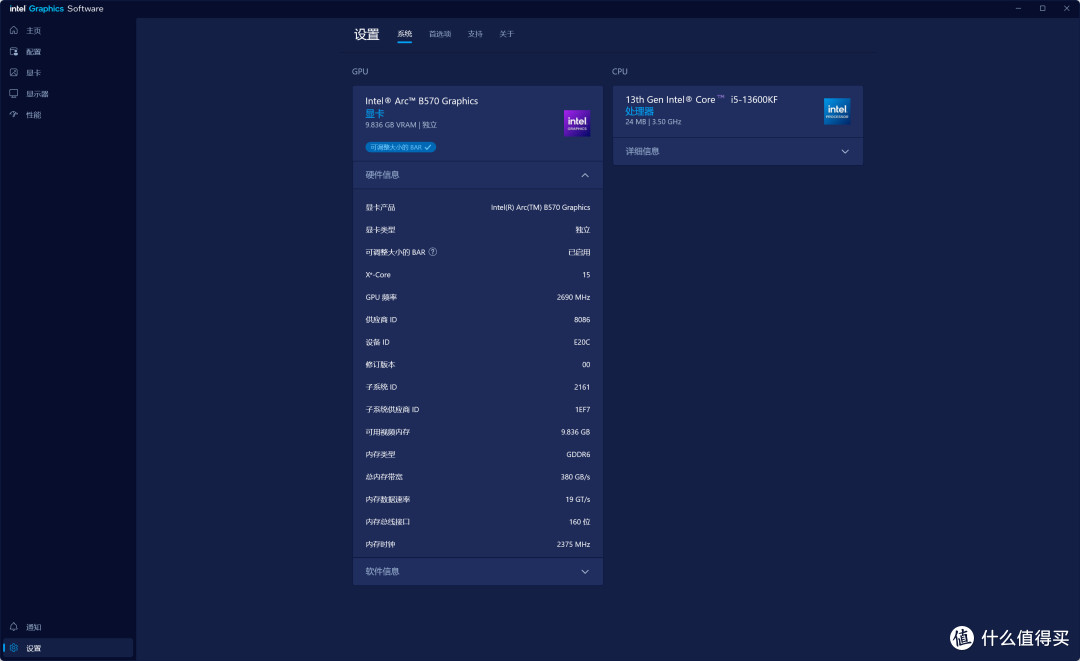Viewport: 1080px width, 661px height.
Task: Select the settings (设置) gear icon
Action: tap(14, 648)
